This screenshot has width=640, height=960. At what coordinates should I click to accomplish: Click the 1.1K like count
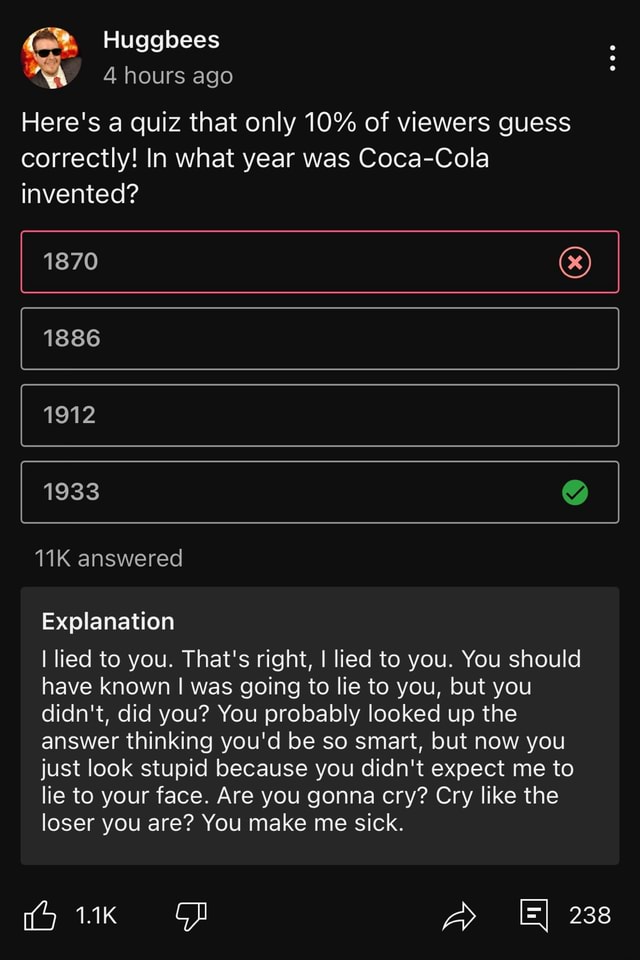click(95, 915)
